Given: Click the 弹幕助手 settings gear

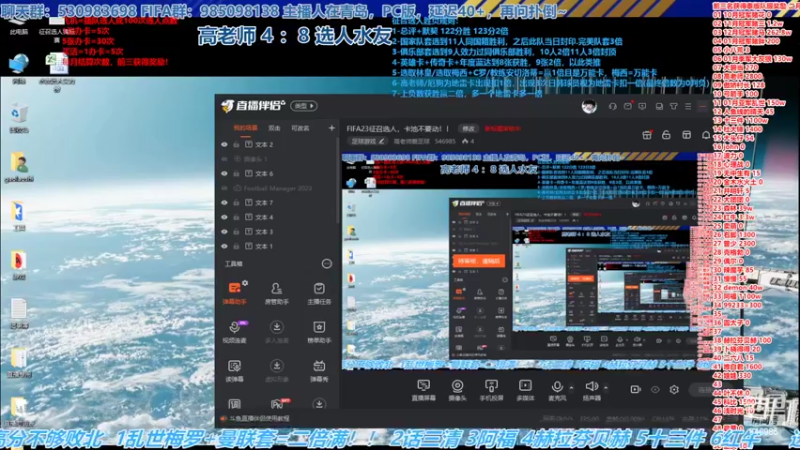Looking at the screenshot, I should pyautogui.click(x=245, y=283).
